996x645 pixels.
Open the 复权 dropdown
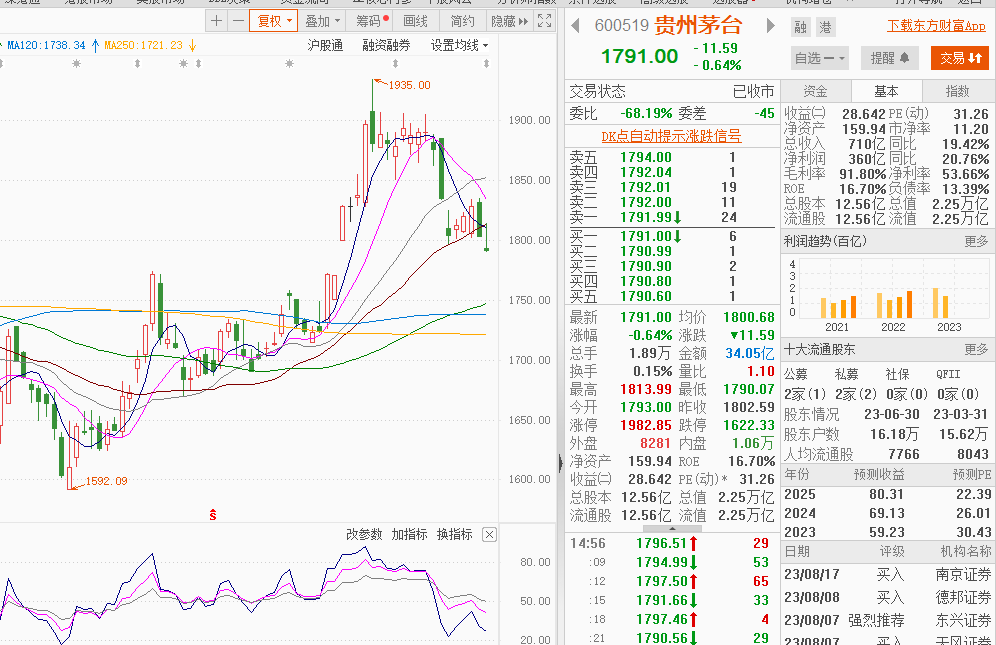(x=274, y=21)
